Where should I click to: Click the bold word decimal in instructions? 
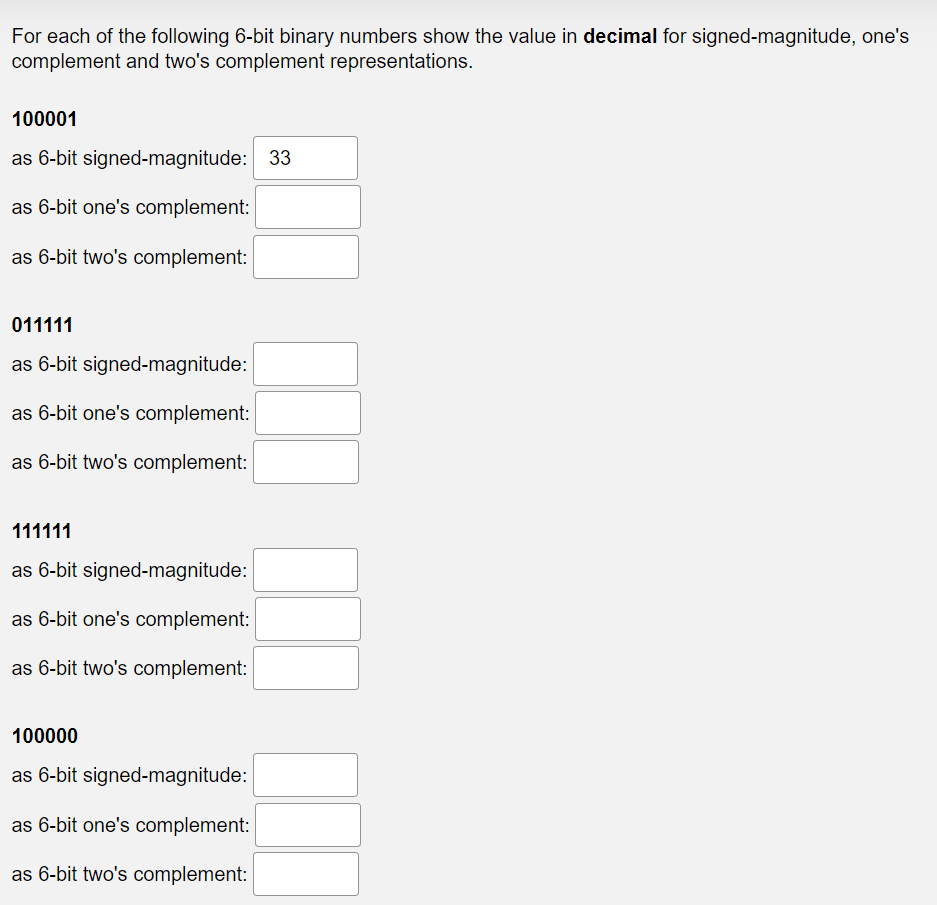pyautogui.click(x=620, y=36)
